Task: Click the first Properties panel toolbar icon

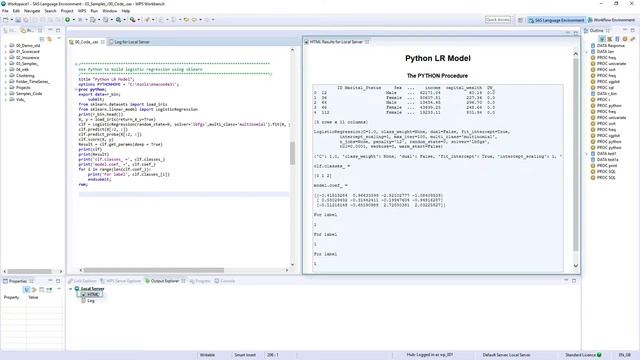Action: click(27, 289)
